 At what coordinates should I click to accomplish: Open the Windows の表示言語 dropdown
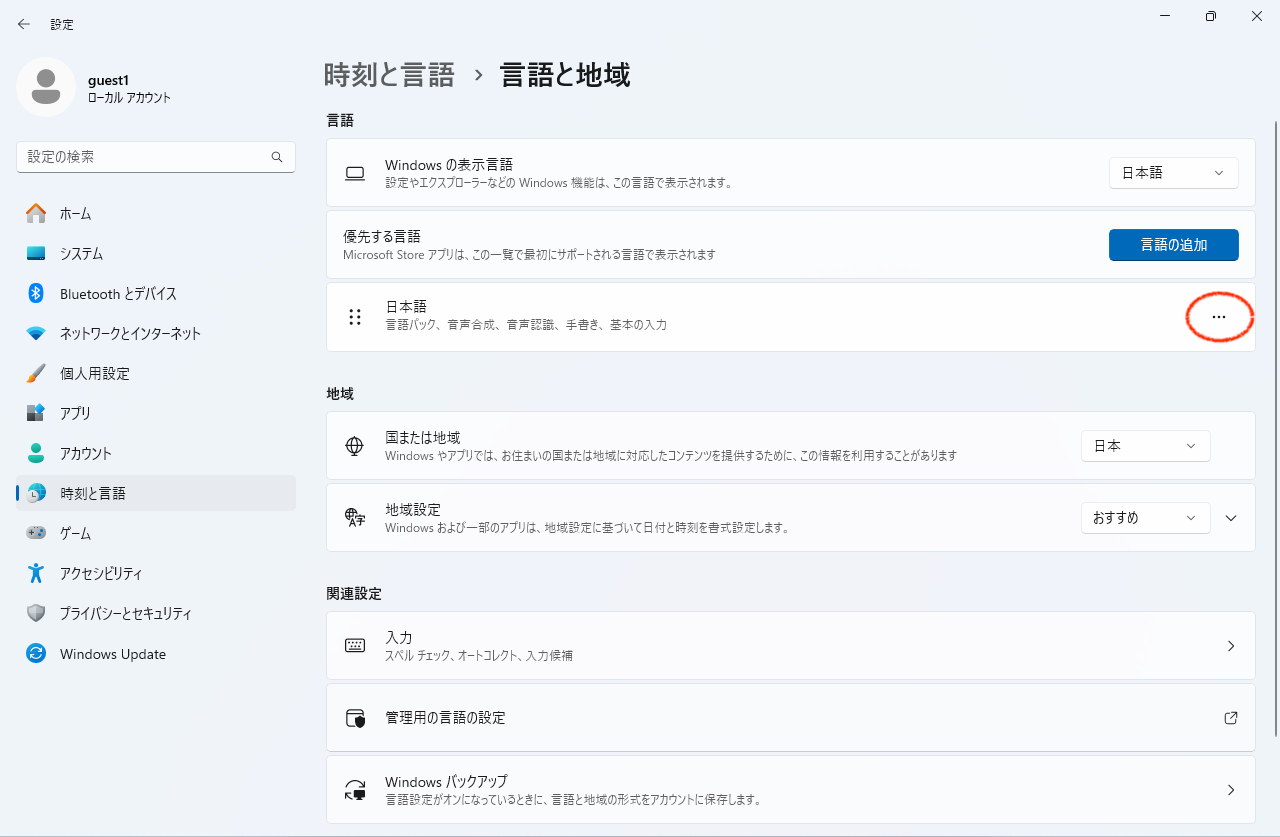(x=1174, y=173)
